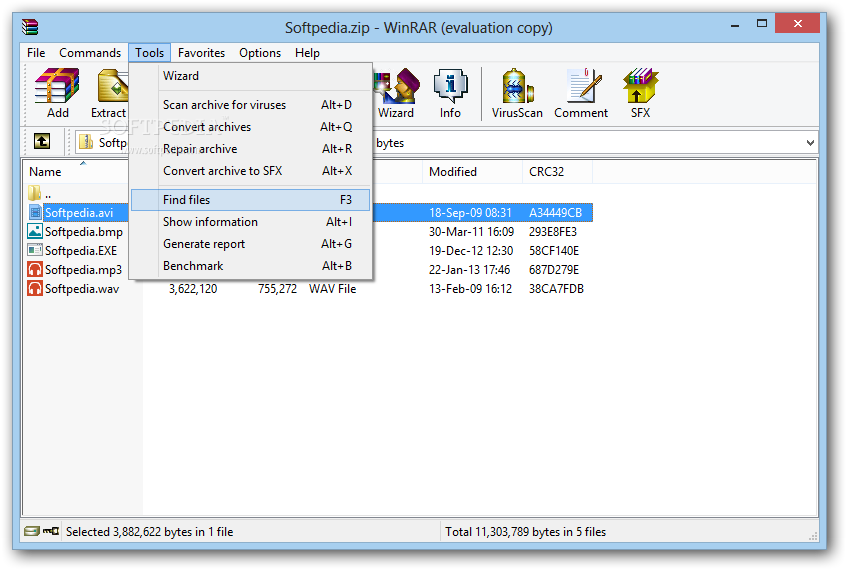This screenshot has height=570, width=847.
Task: Select Wizard in the Tools menu
Action: click(x=251, y=76)
